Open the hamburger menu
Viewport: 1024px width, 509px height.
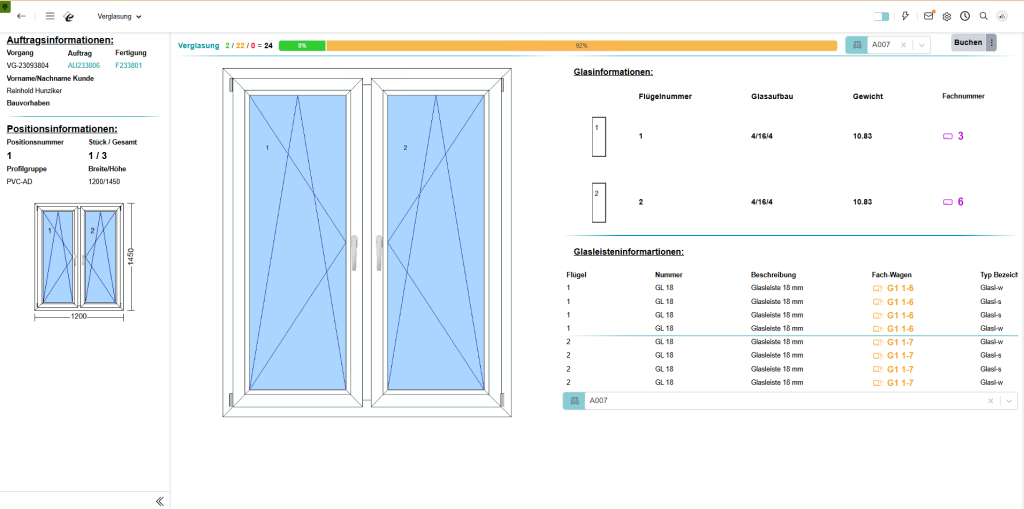click(x=50, y=16)
